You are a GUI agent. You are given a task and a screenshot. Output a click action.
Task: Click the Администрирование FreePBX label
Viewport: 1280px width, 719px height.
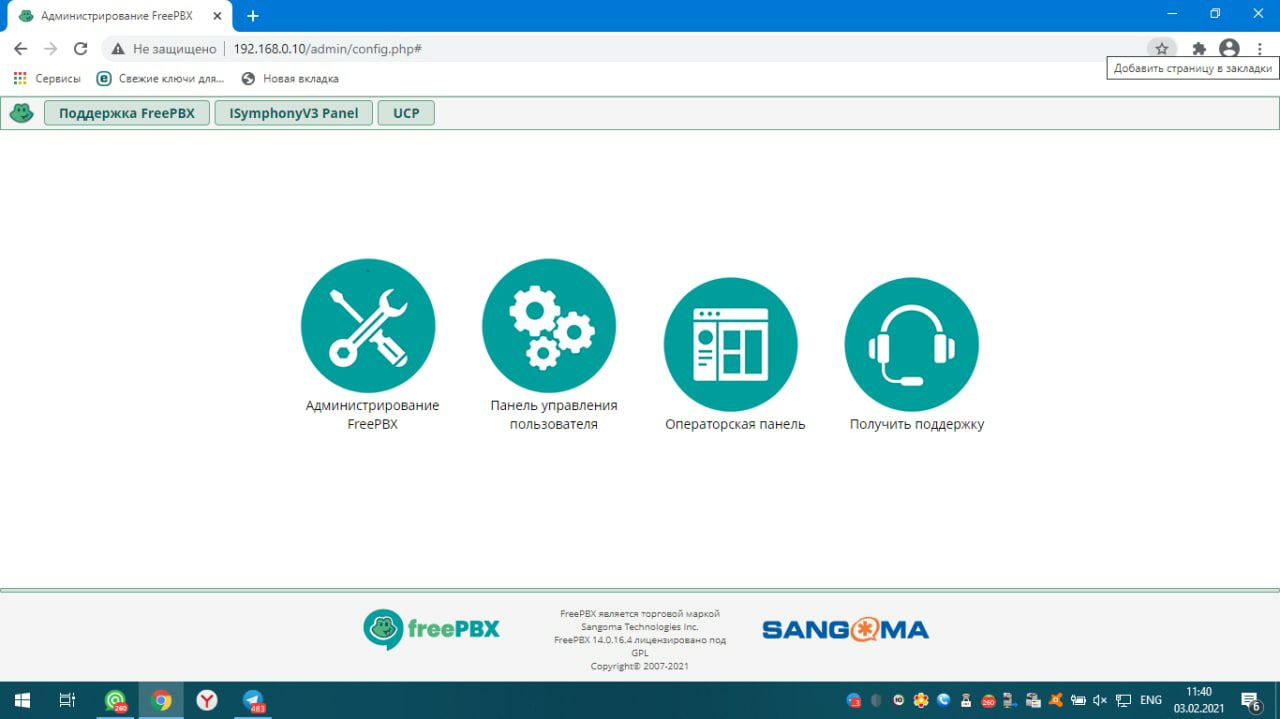pyautogui.click(x=372, y=414)
